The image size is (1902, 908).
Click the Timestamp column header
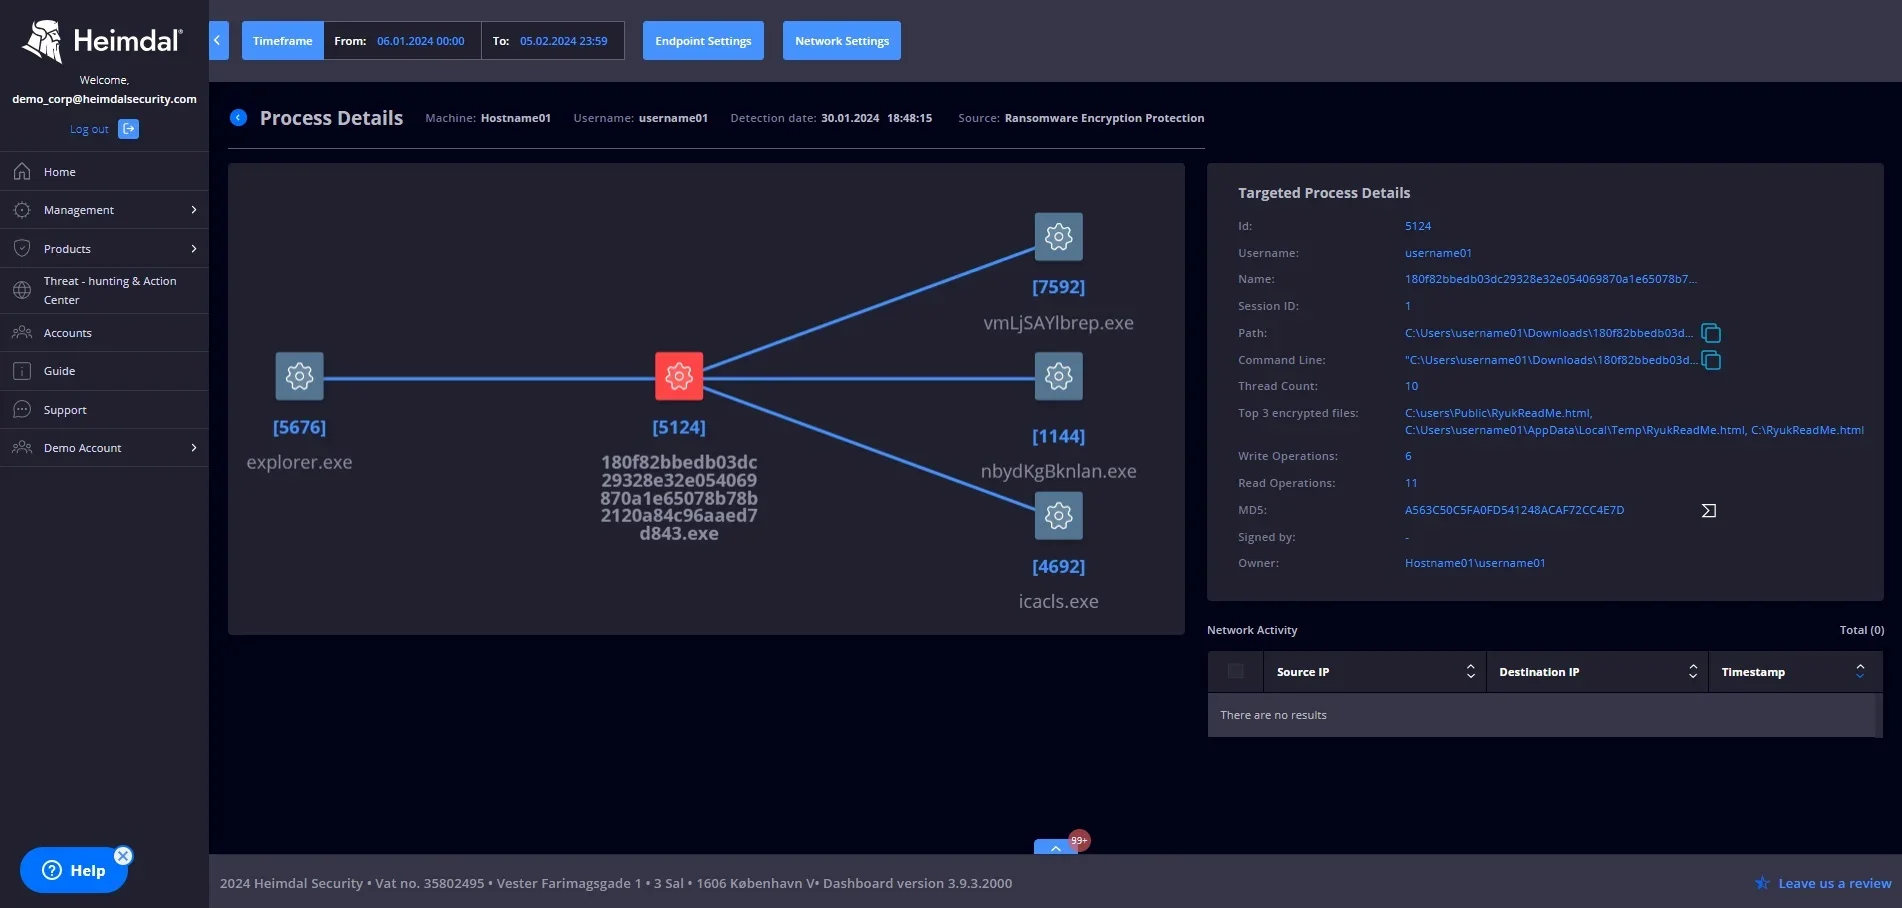1795,672
